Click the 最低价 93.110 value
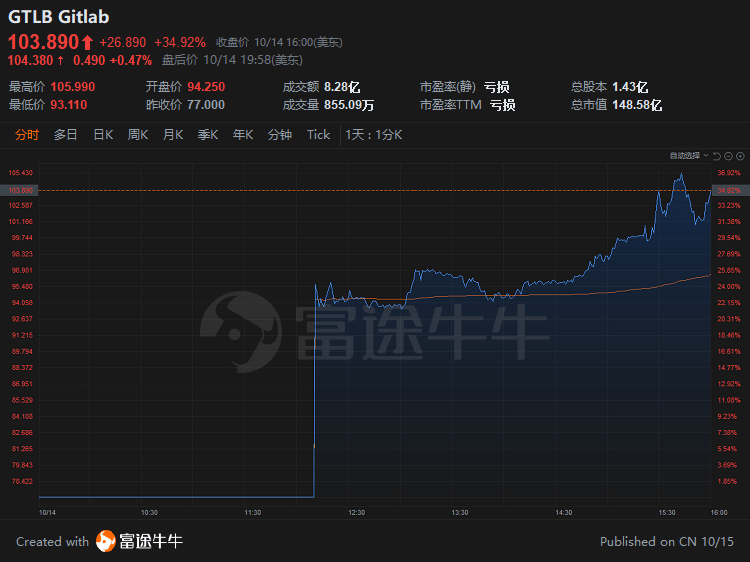Viewport: 750px width, 562px height. click(69, 105)
